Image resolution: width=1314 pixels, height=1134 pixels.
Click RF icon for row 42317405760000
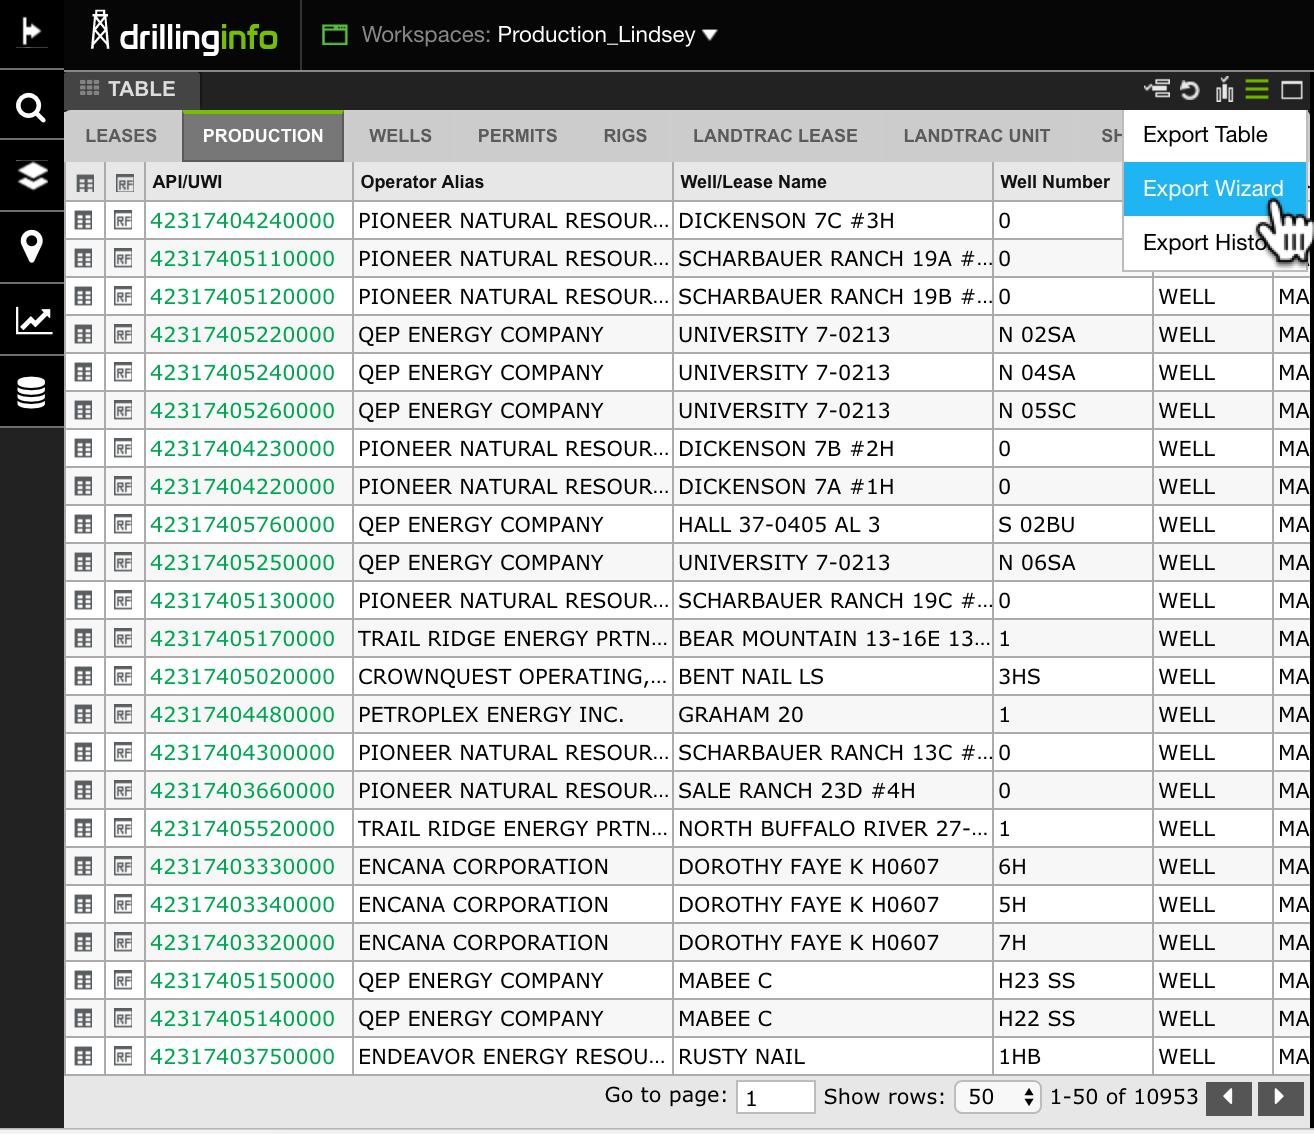[124, 524]
